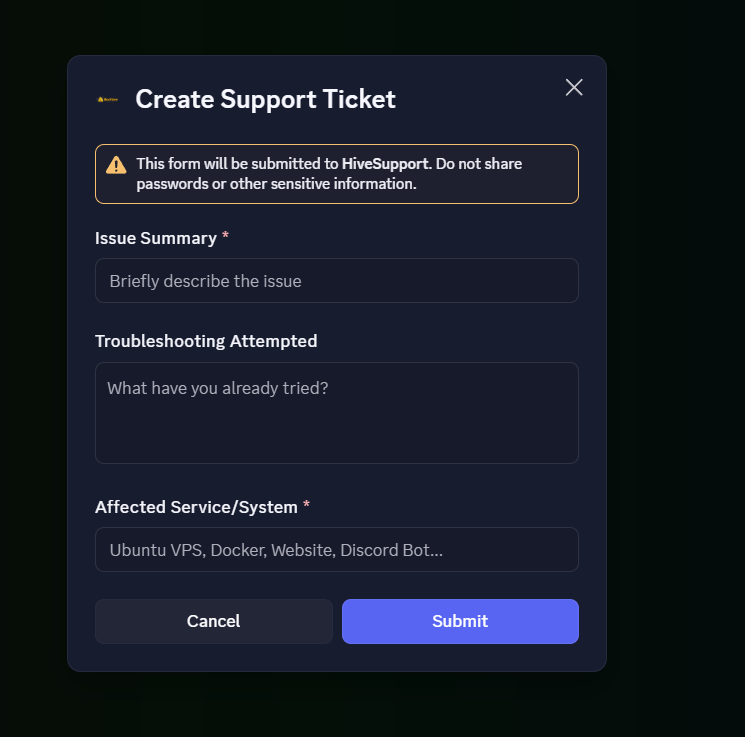Click the bold HiveSupport name in warning
The image size is (745, 737).
pos(385,164)
